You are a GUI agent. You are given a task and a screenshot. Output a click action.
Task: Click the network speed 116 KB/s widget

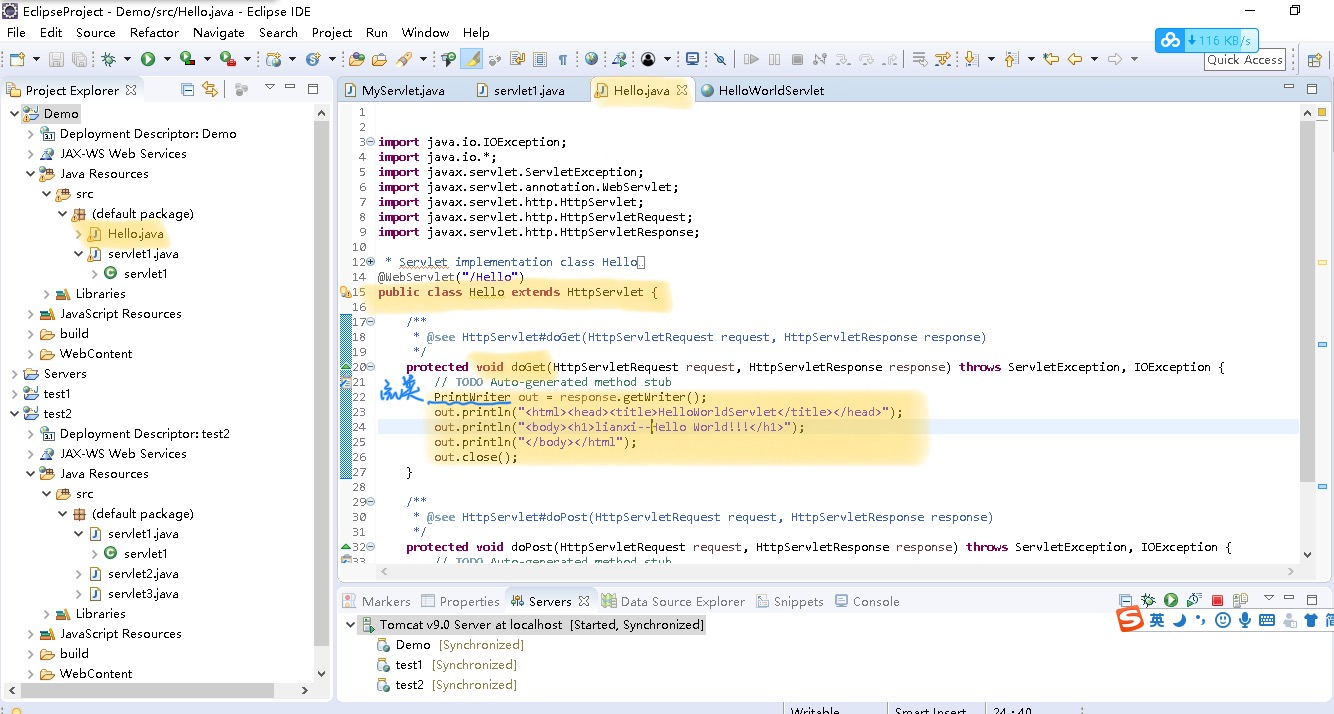(x=1206, y=40)
